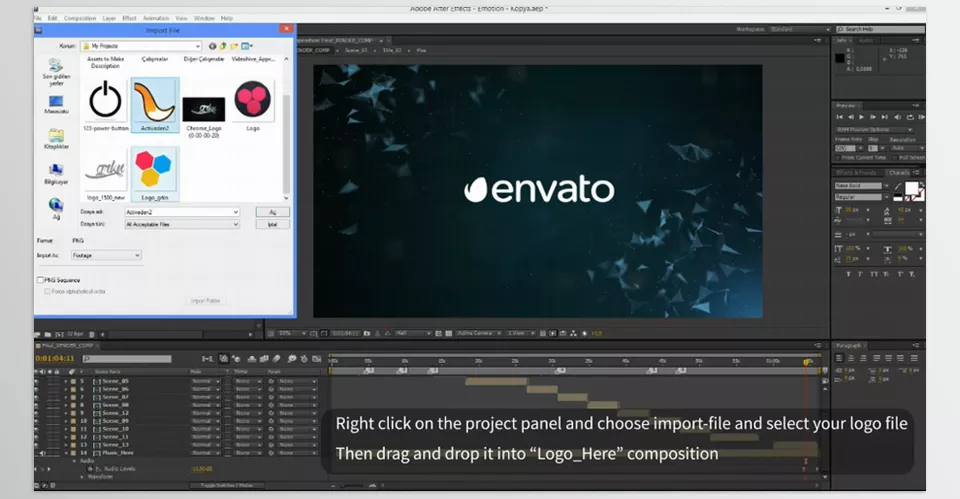Open the Layer menu

(x=109, y=18)
